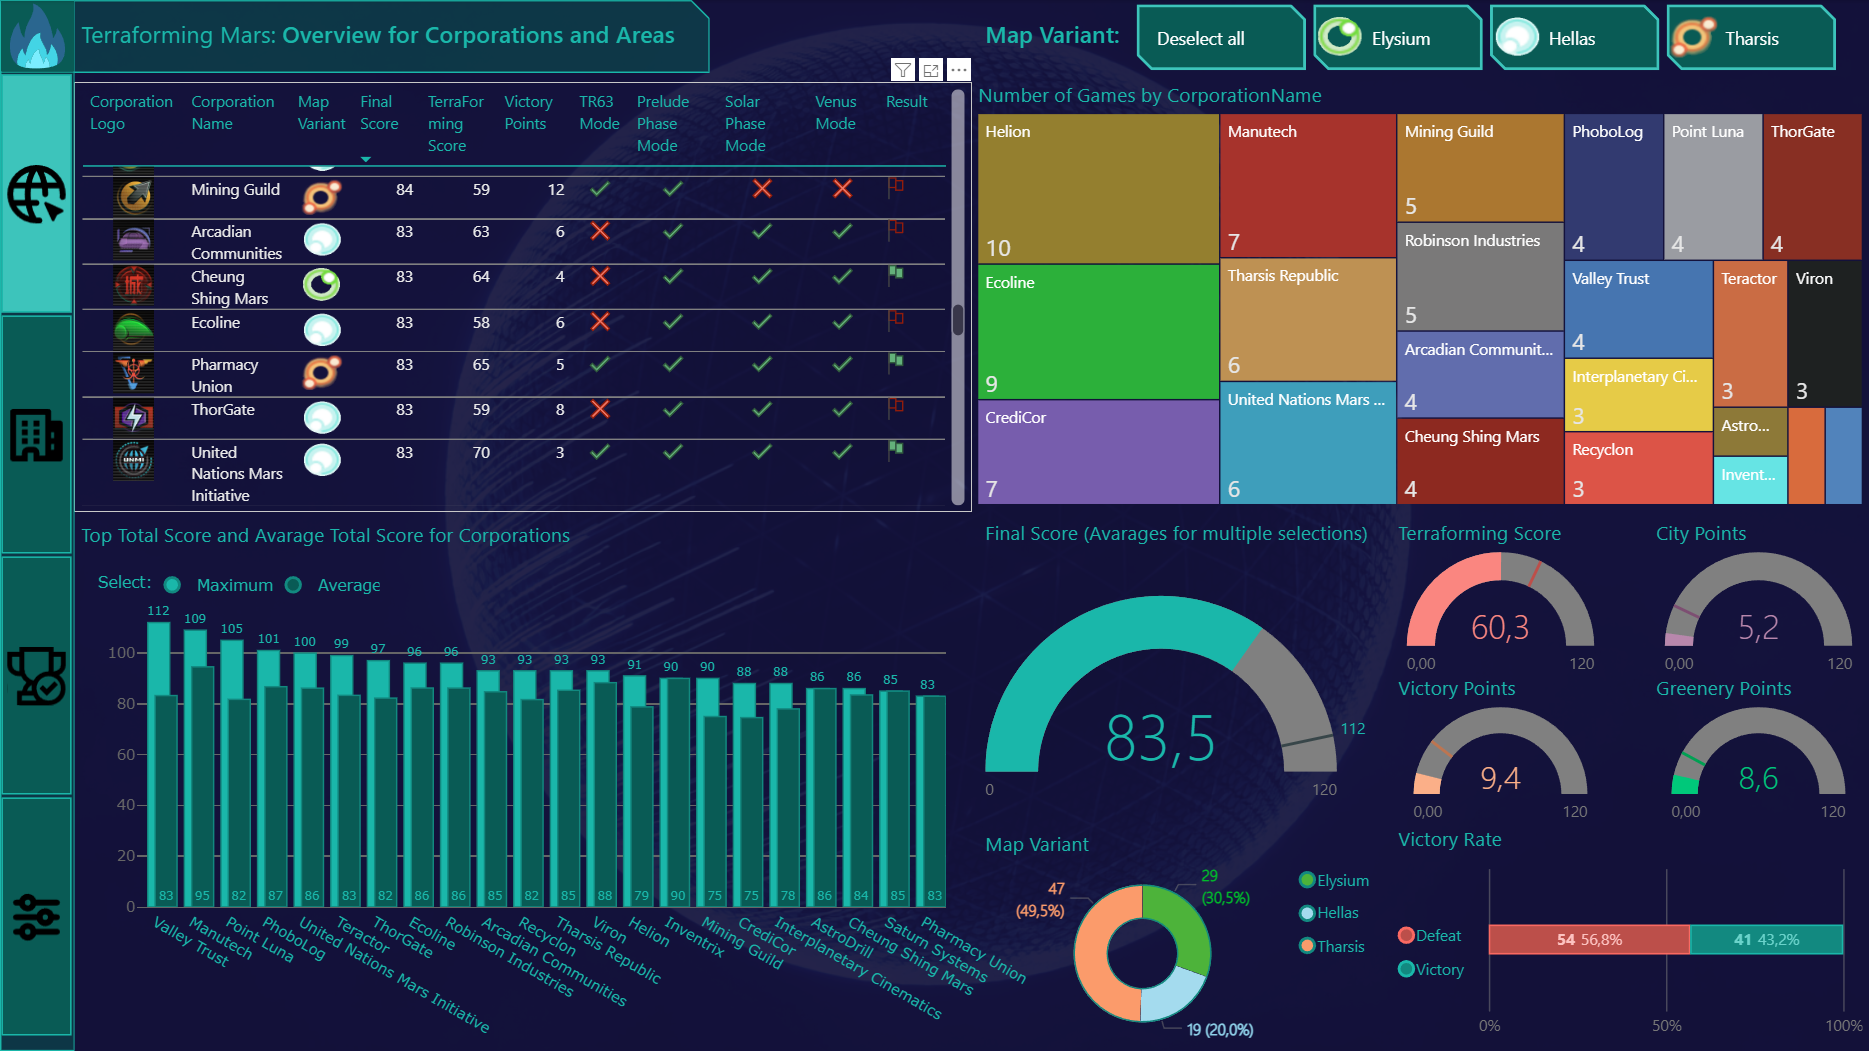Select the Average radio button
The width and height of the screenshot is (1869, 1051).
coord(293,585)
